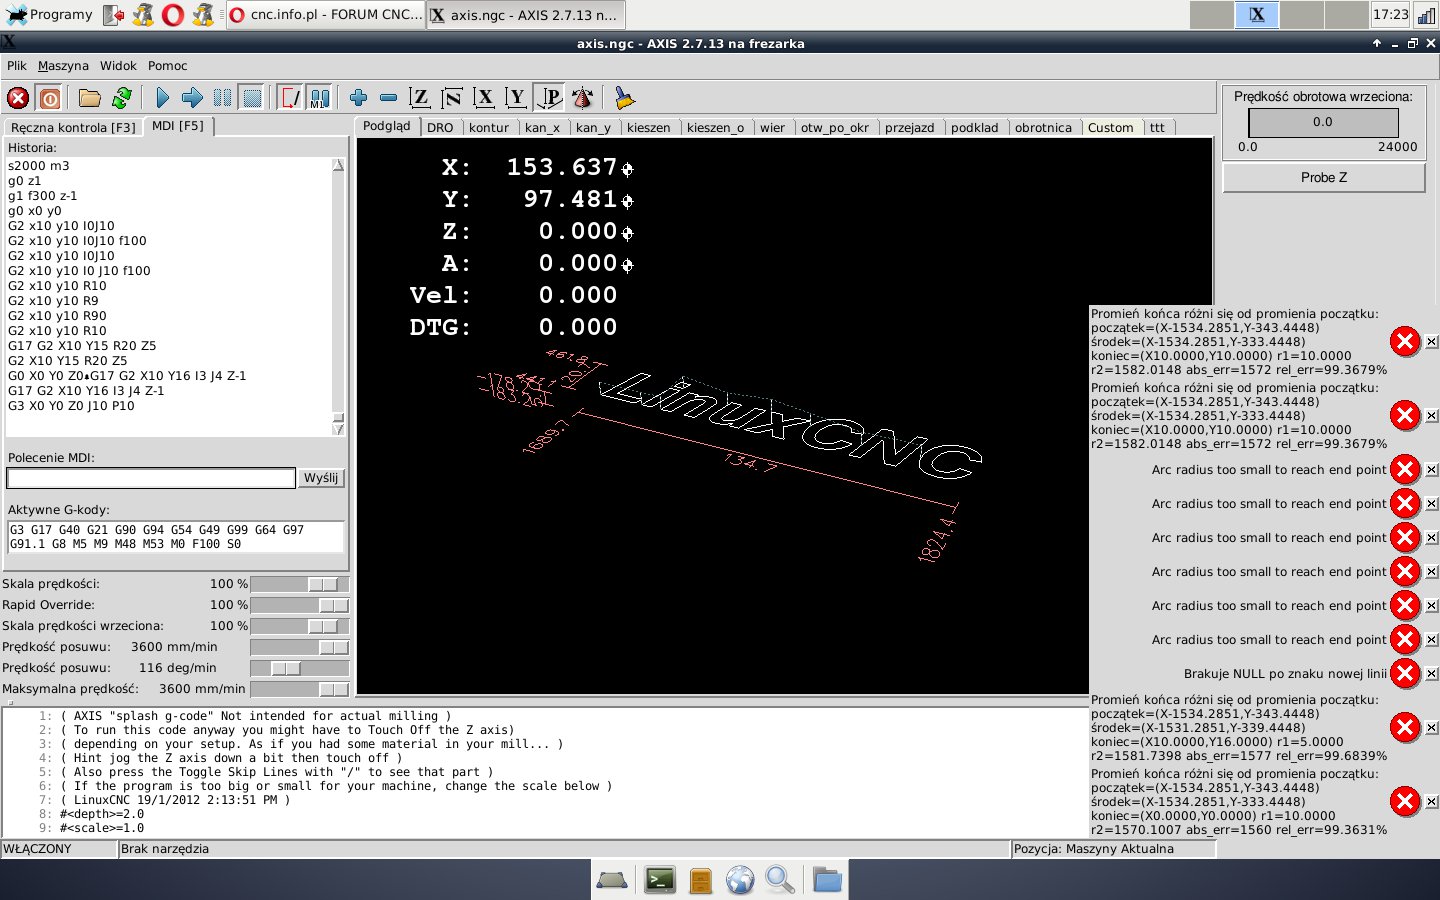Select the Podgląd tab

pos(387,126)
